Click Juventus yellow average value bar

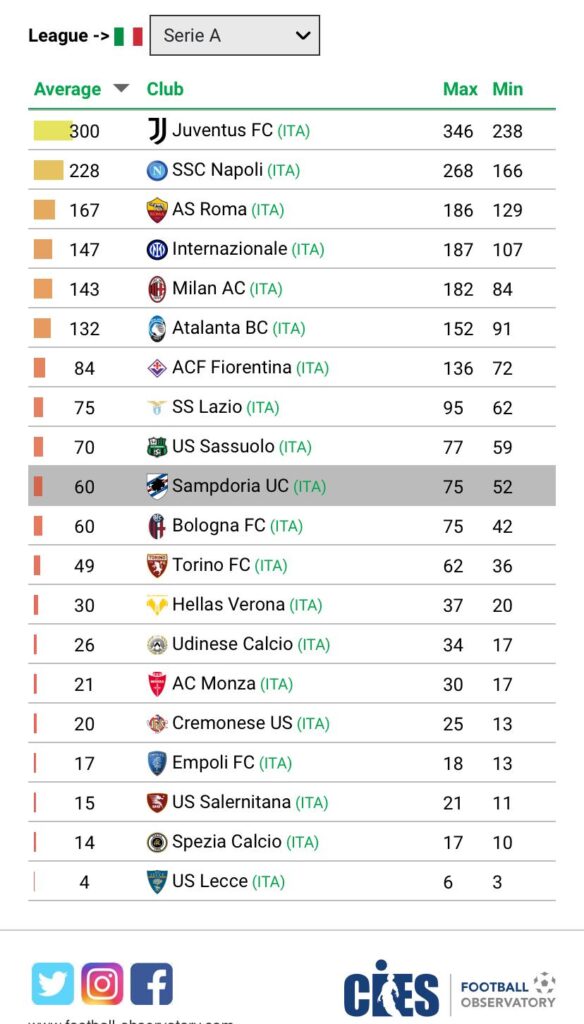52,131
